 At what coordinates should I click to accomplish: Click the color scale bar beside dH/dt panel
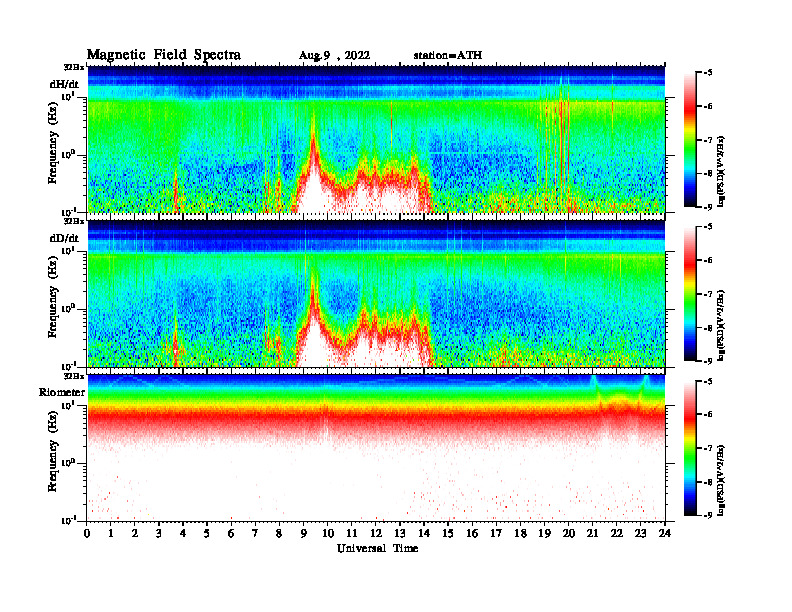coord(690,139)
